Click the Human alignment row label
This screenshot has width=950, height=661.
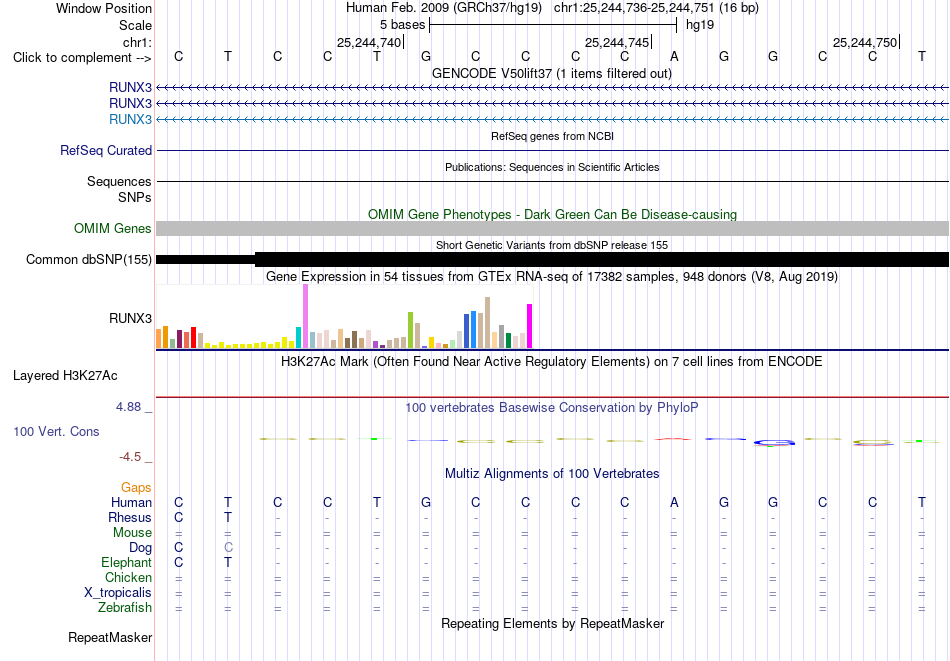click(131, 503)
